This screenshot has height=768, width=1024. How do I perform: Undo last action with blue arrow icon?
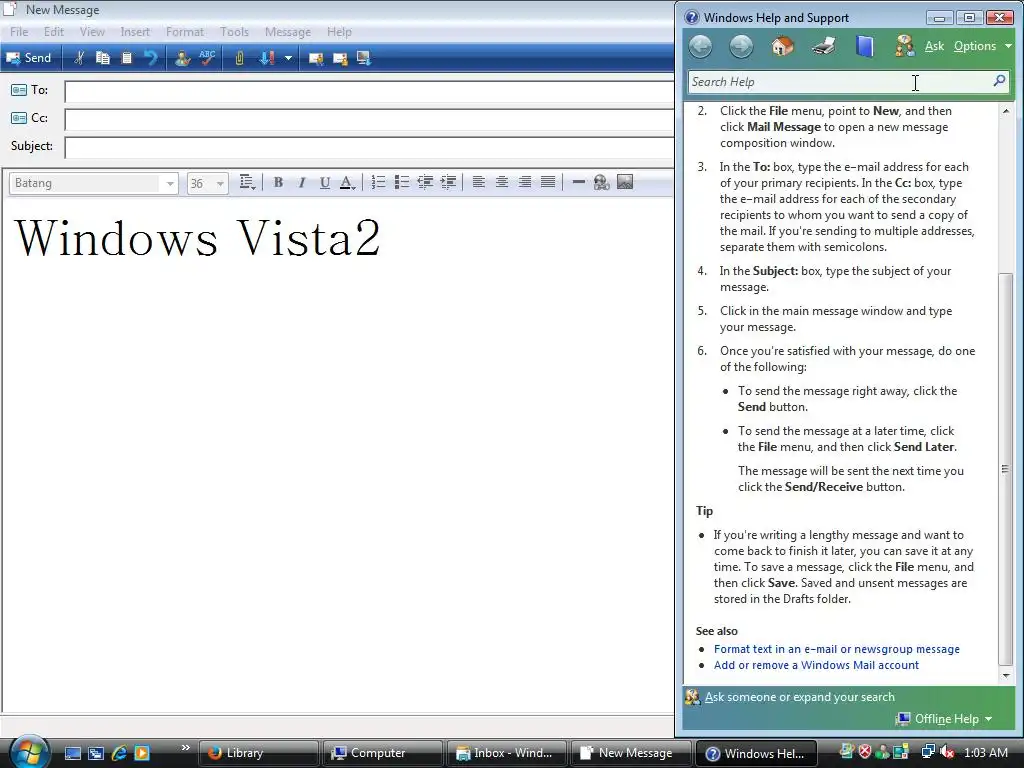coord(151,58)
